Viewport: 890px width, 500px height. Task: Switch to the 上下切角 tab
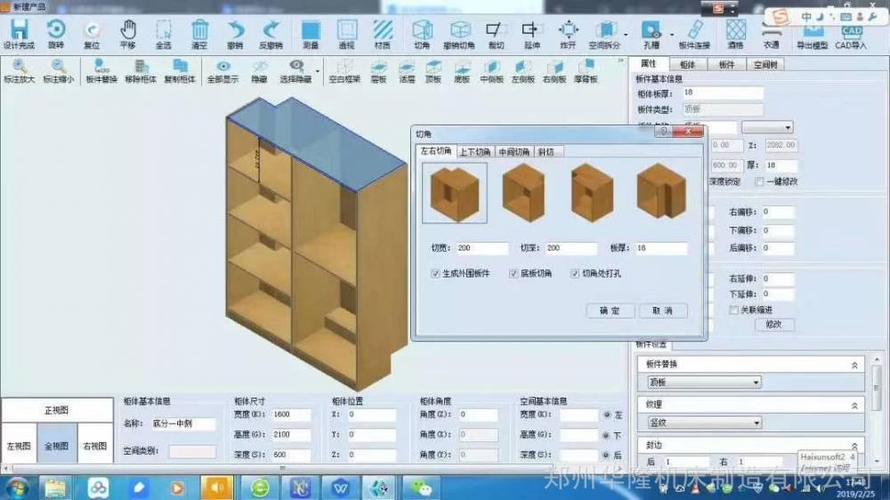coord(475,152)
